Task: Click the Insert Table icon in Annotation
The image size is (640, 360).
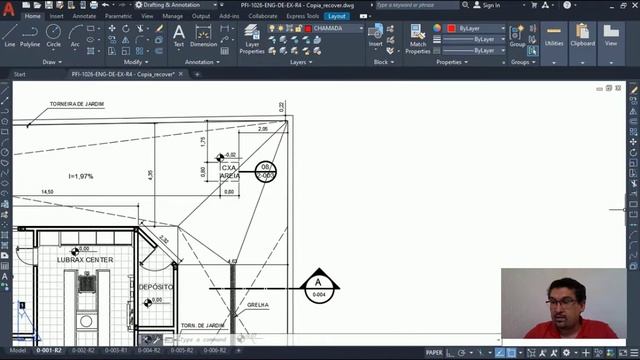Action: tap(224, 51)
